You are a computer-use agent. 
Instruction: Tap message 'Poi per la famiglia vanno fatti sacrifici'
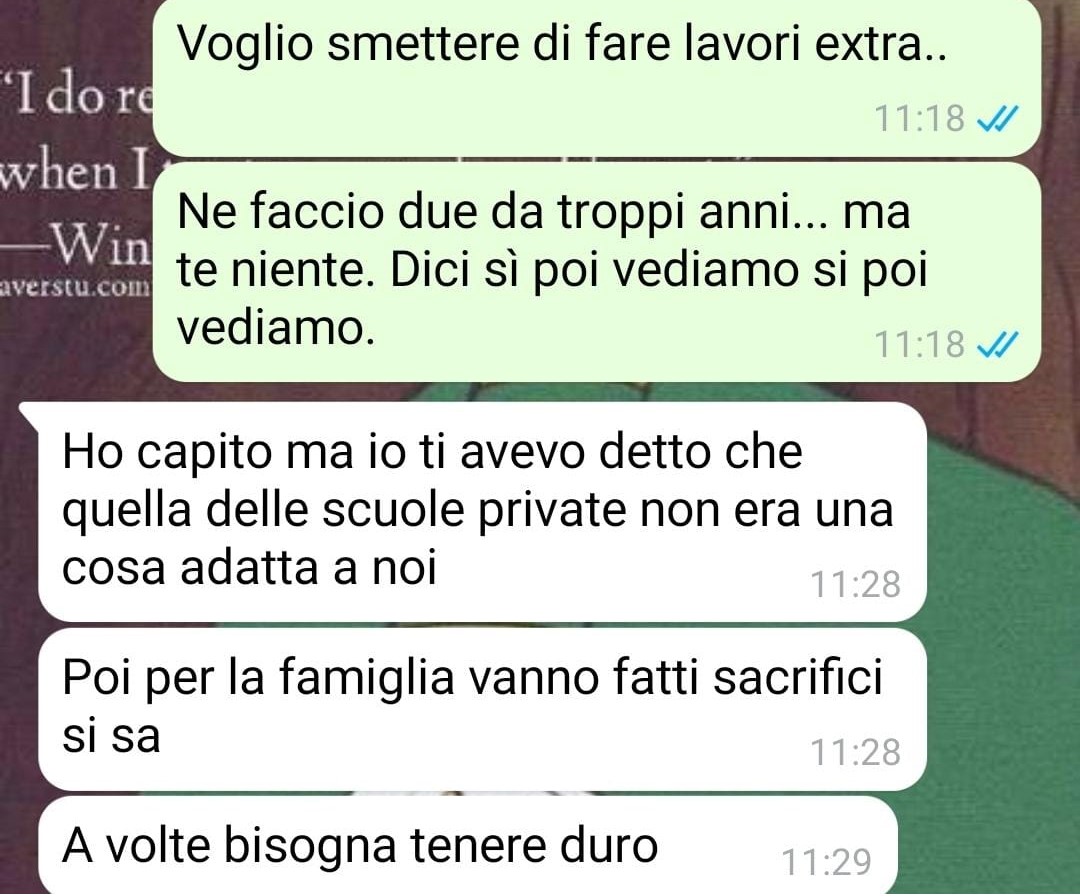click(x=482, y=709)
